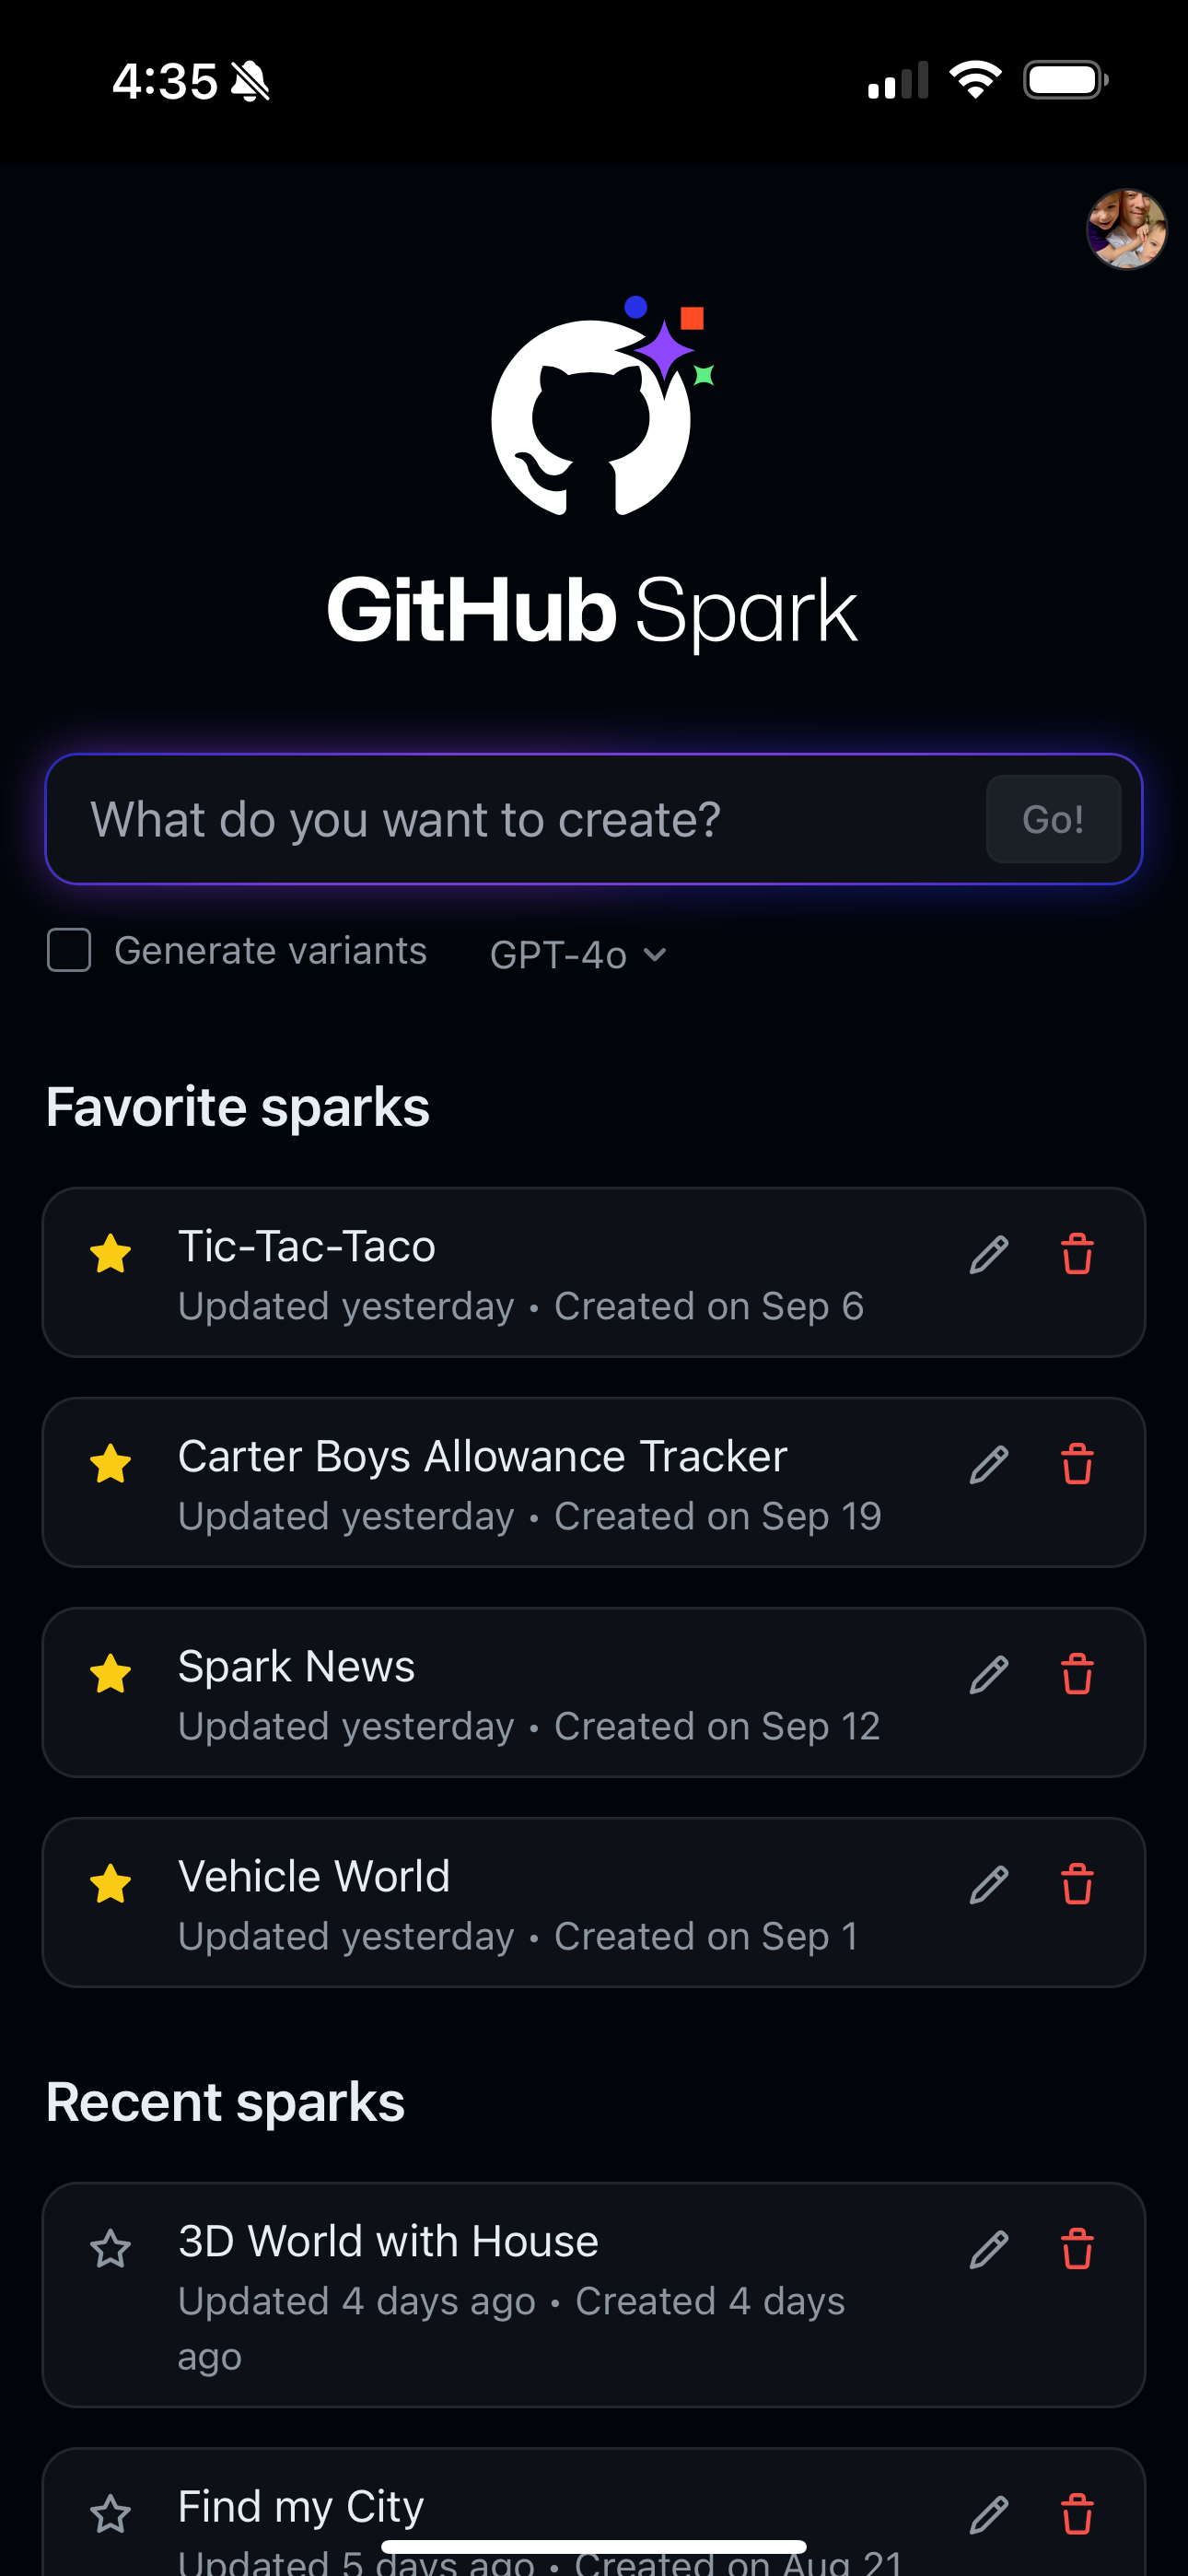
Task: Open the profile avatar menu
Action: 1126,229
